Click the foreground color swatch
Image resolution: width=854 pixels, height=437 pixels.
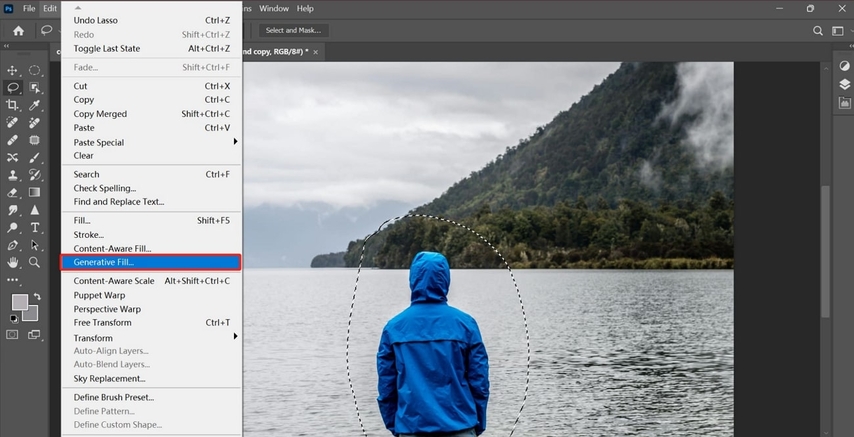click(19, 302)
